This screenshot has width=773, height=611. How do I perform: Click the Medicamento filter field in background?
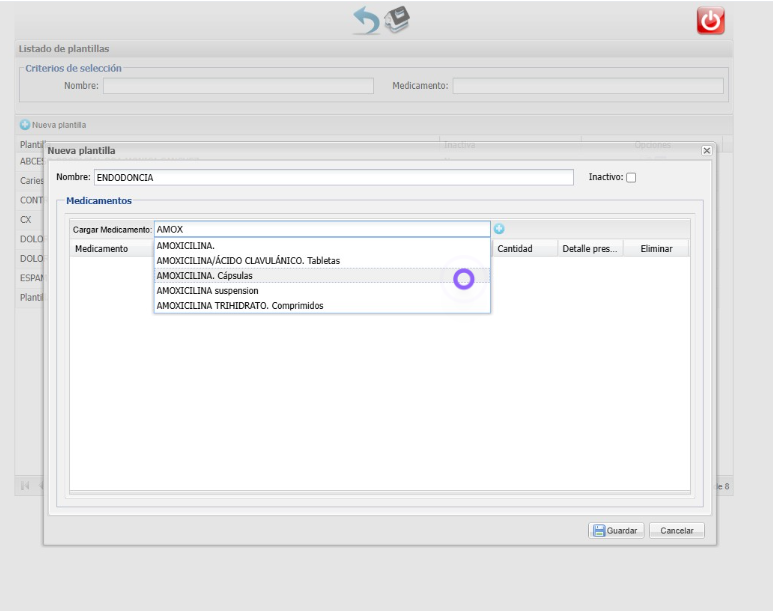(587, 86)
